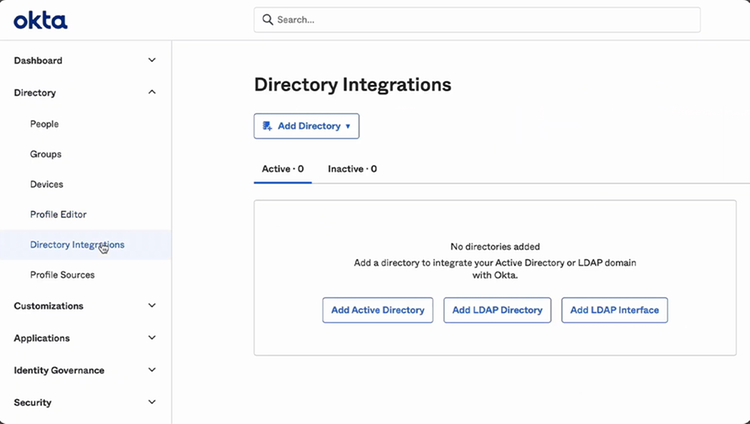
Task: Click the search magnifier icon
Action: tap(268, 20)
